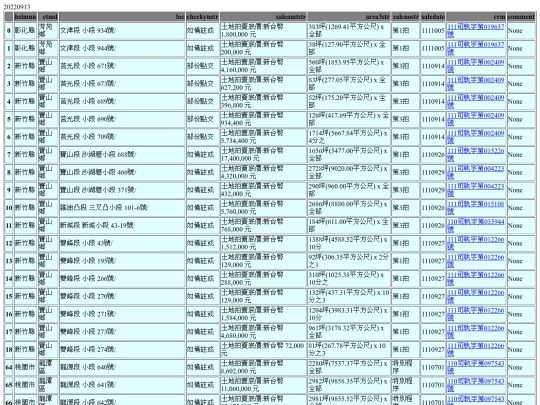Select the 627,200 元 sale amount cell
540x405 pixels.
(x=263, y=84)
